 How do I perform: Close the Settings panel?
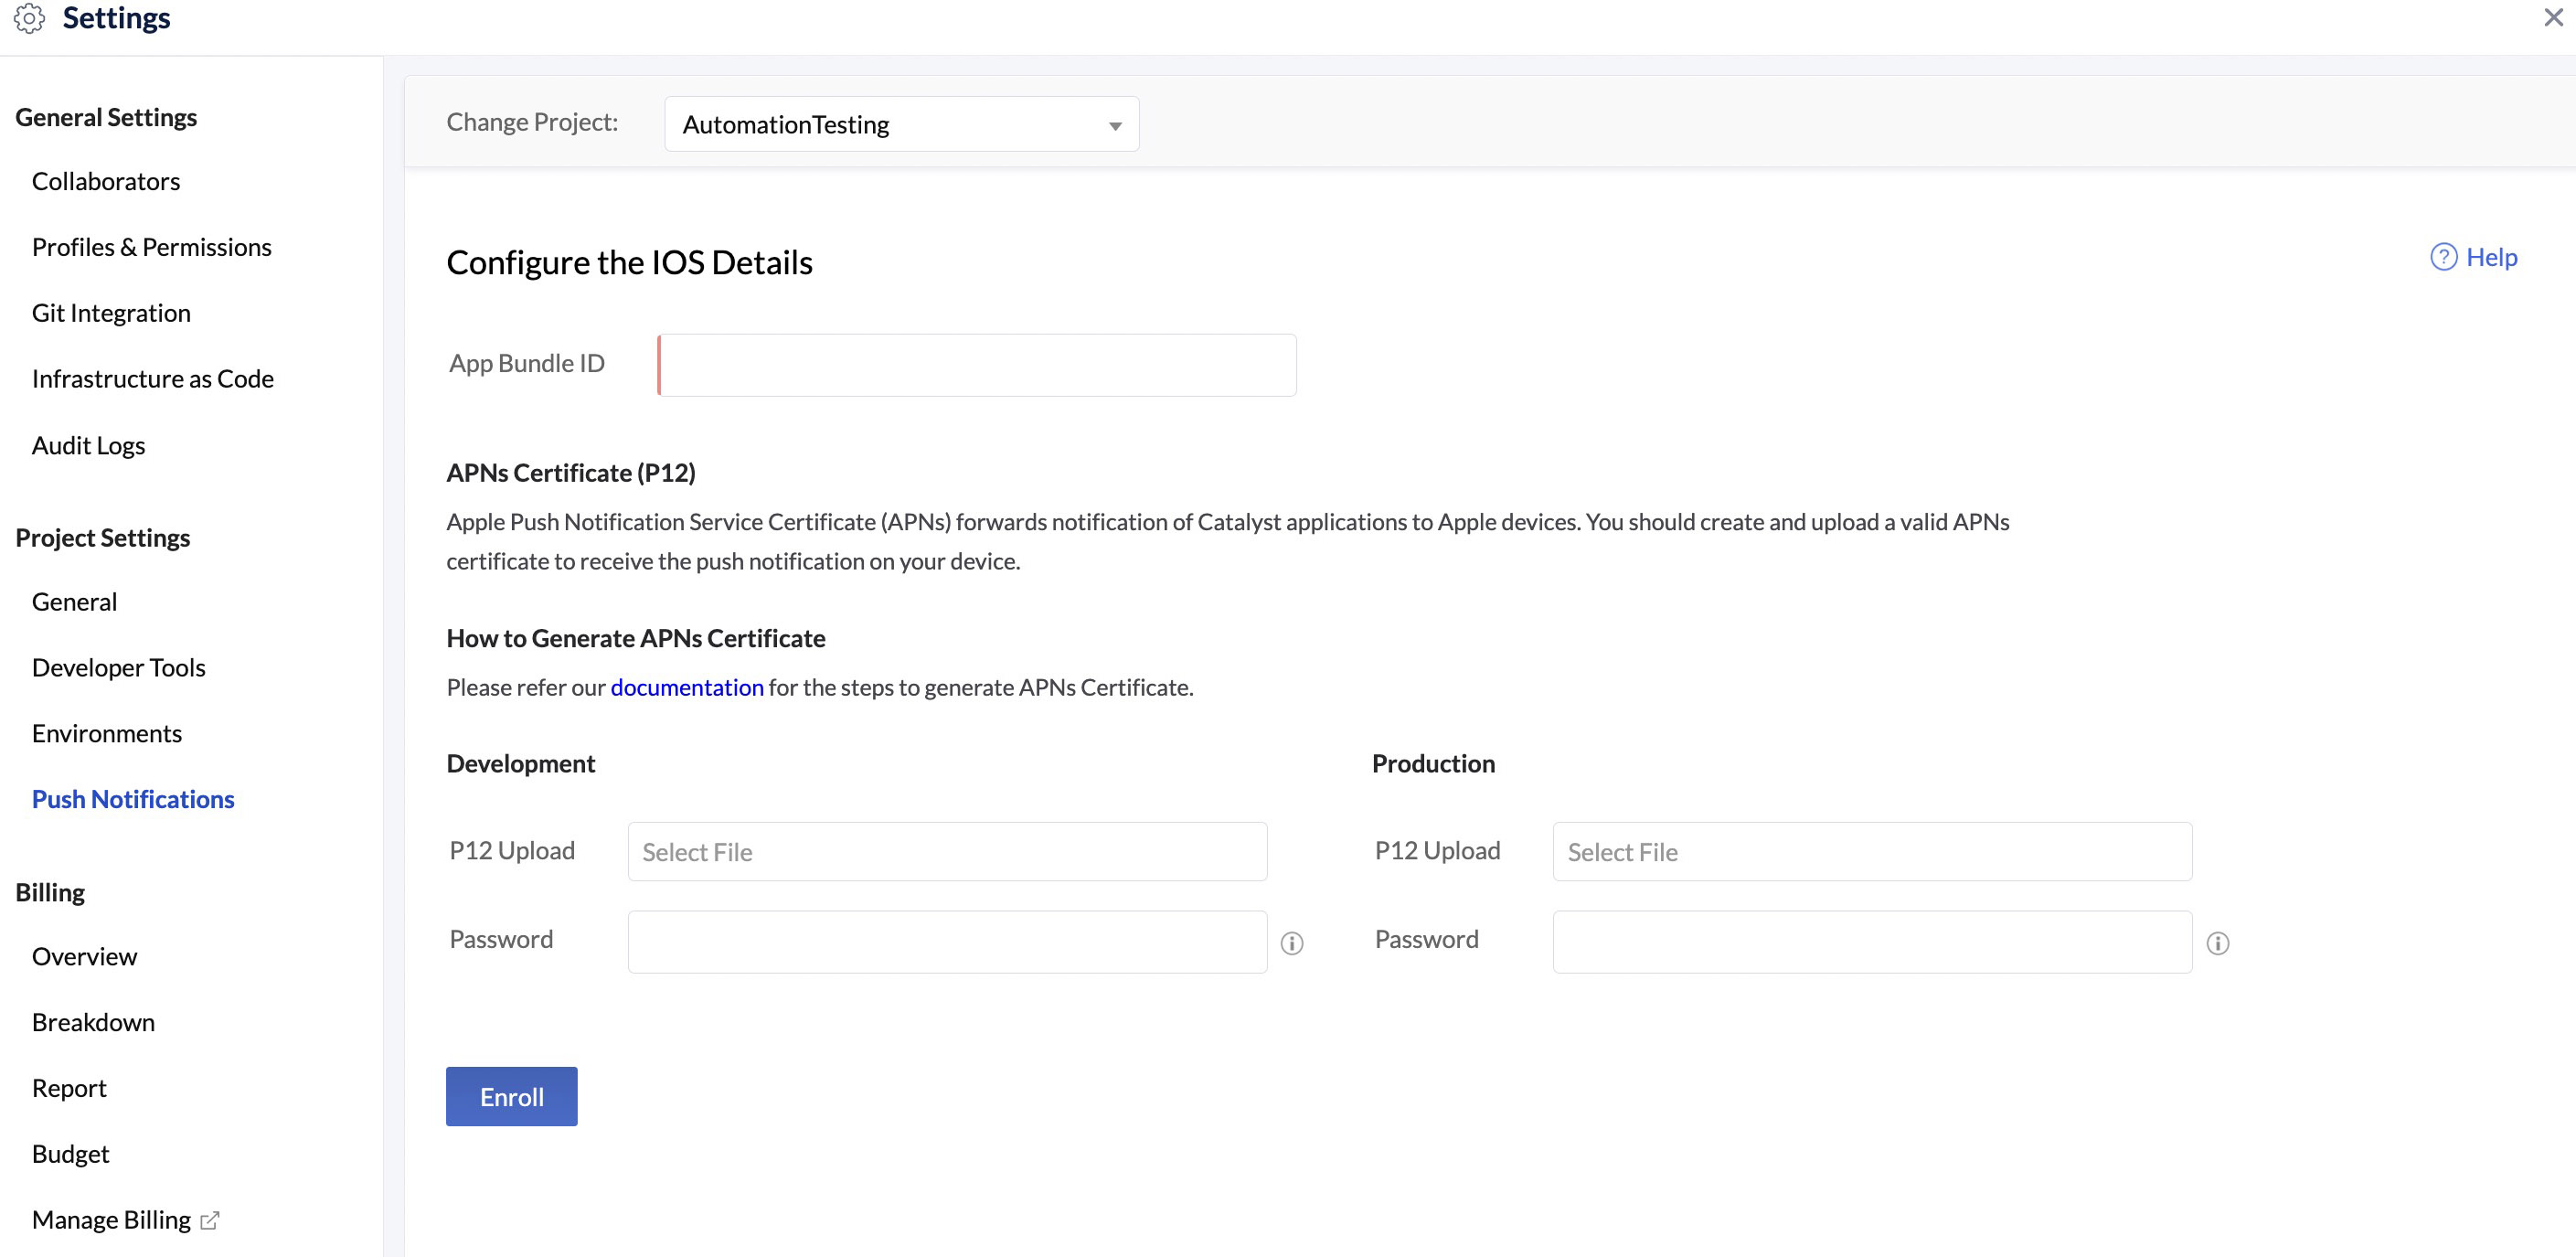coord(2552,18)
